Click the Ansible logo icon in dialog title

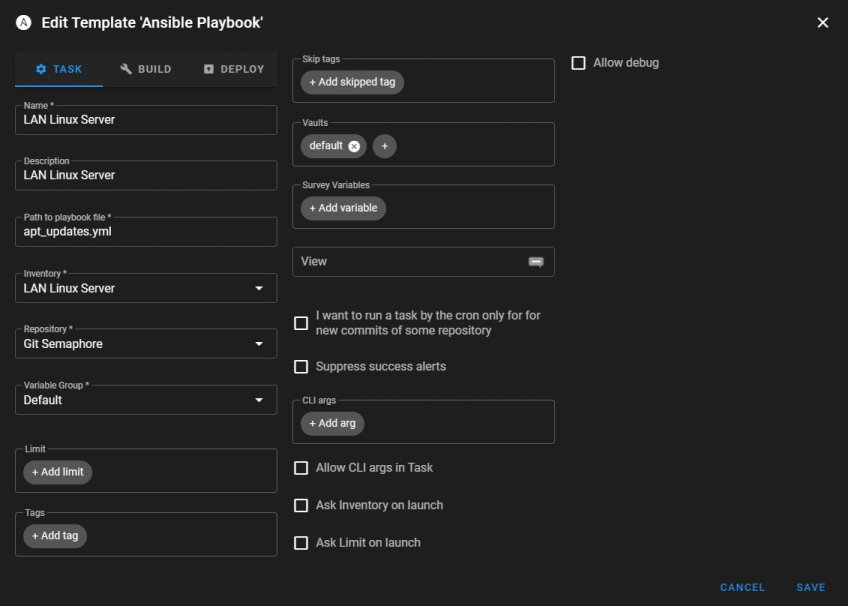pyautogui.click(x=24, y=22)
